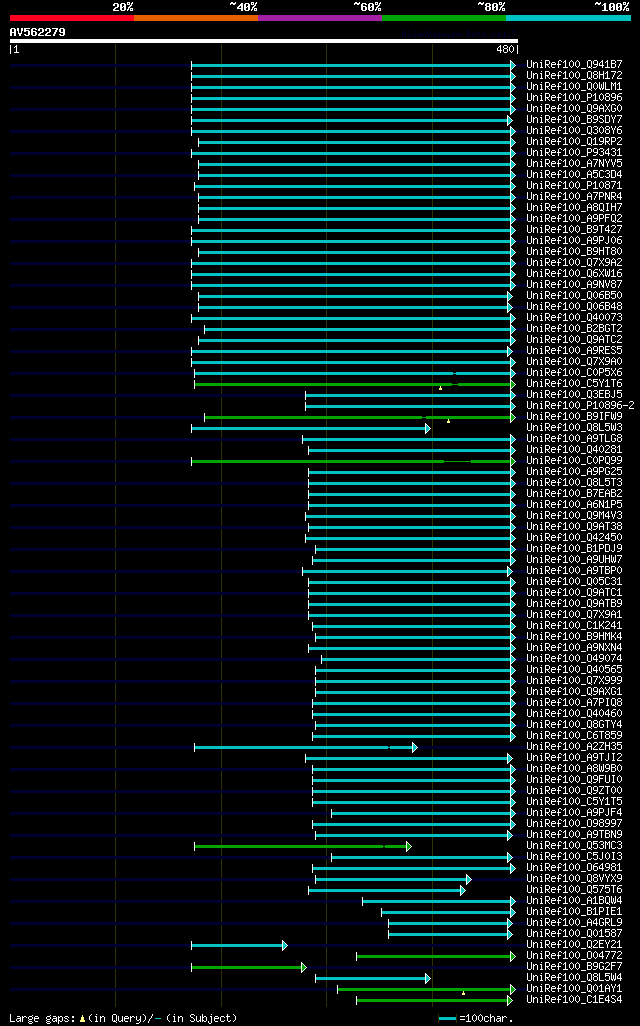The image size is (640, 1026).
Task: Click the purple ~60% identity legend segment
Action: pyautogui.click(x=320, y=18)
